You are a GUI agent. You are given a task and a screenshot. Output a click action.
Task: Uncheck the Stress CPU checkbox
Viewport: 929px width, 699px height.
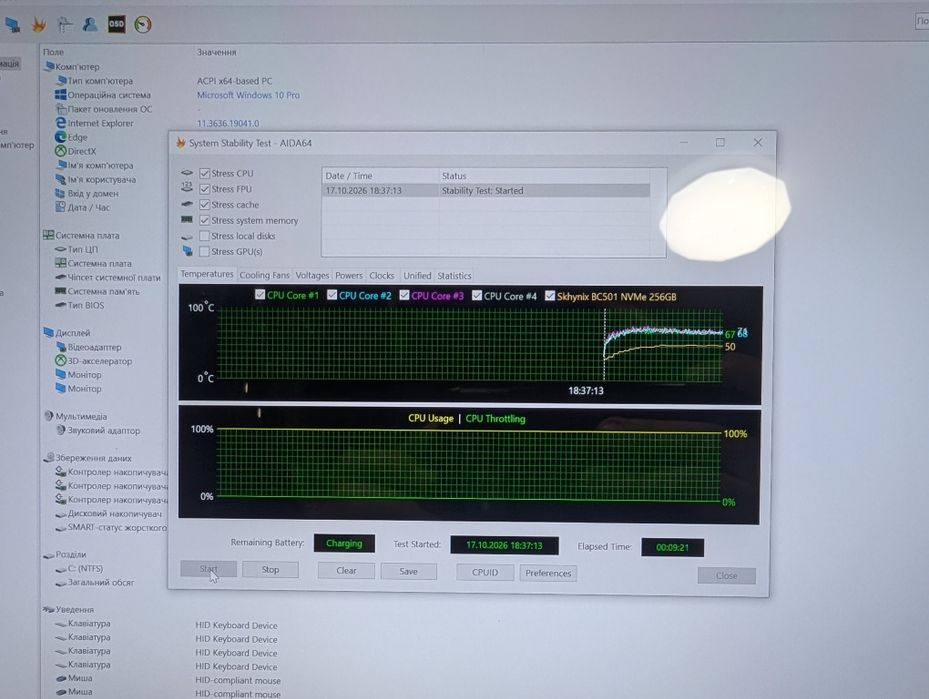[x=204, y=173]
